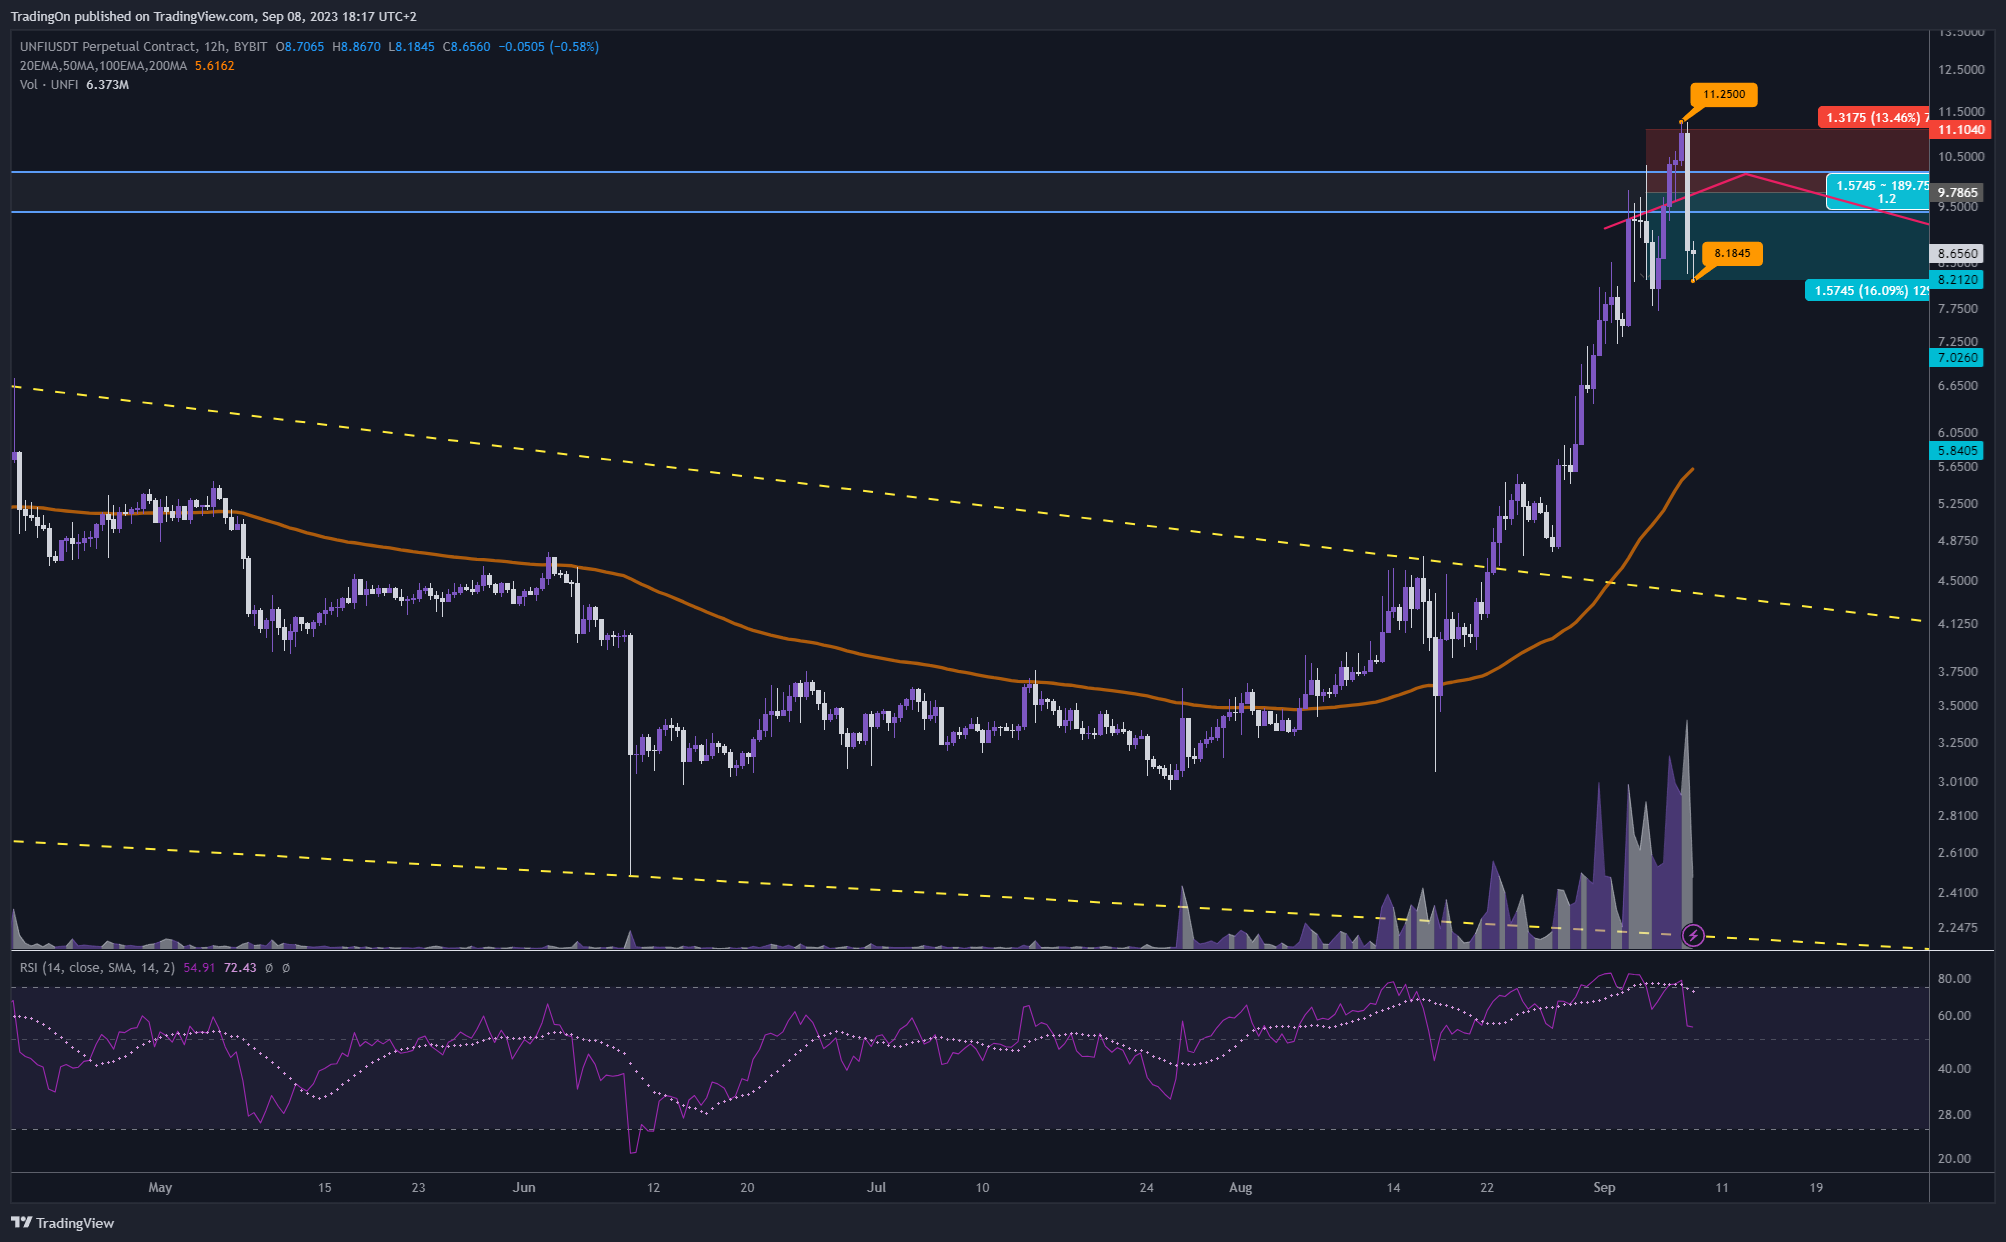This screenshot has height=1242, width=2006.
Task: Click the Sep label on time axis
Action: 1604,1187
